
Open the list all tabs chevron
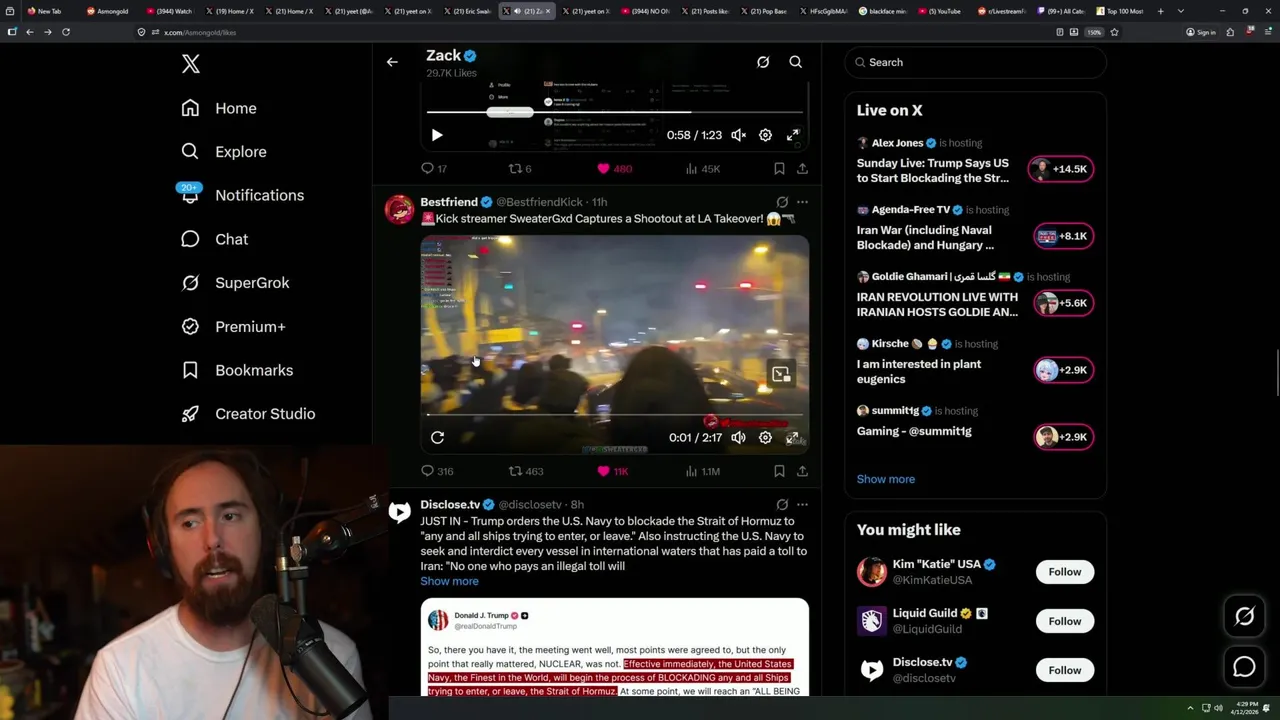[1181, 11]
